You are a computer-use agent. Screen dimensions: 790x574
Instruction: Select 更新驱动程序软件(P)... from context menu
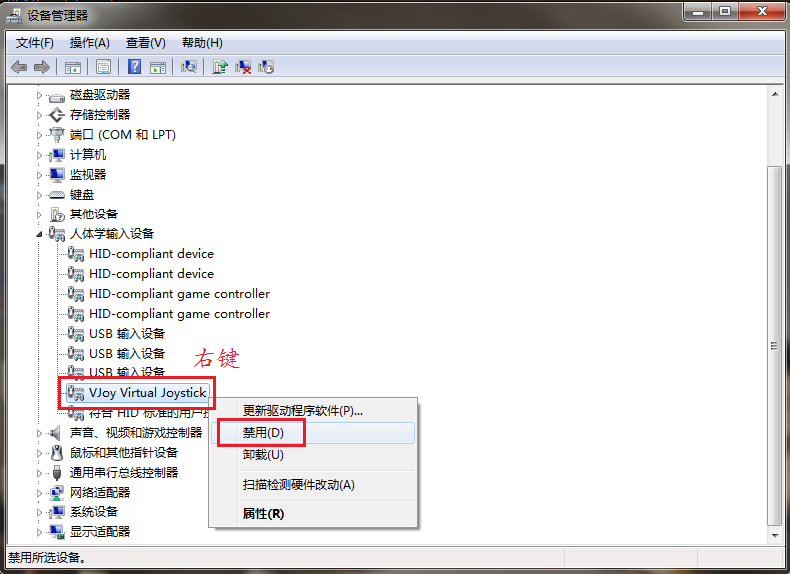[x=302, y=410]
